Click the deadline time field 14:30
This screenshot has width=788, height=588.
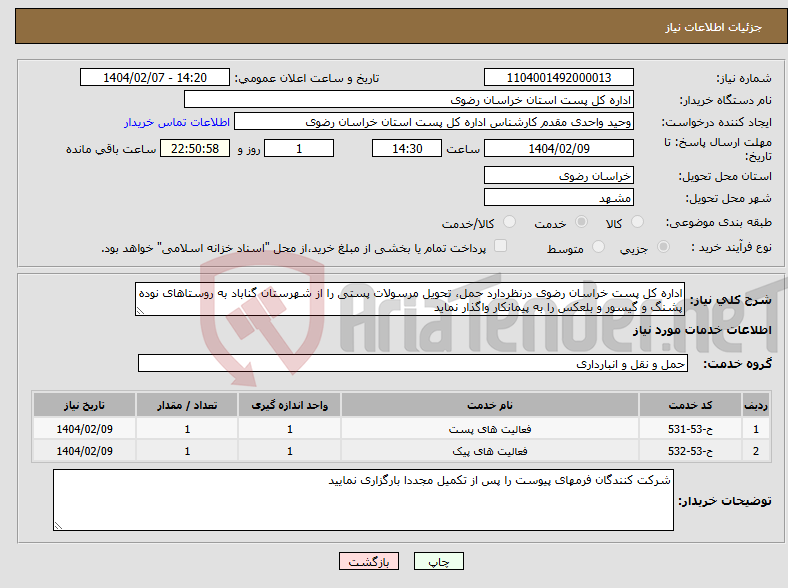click(407, 148)
